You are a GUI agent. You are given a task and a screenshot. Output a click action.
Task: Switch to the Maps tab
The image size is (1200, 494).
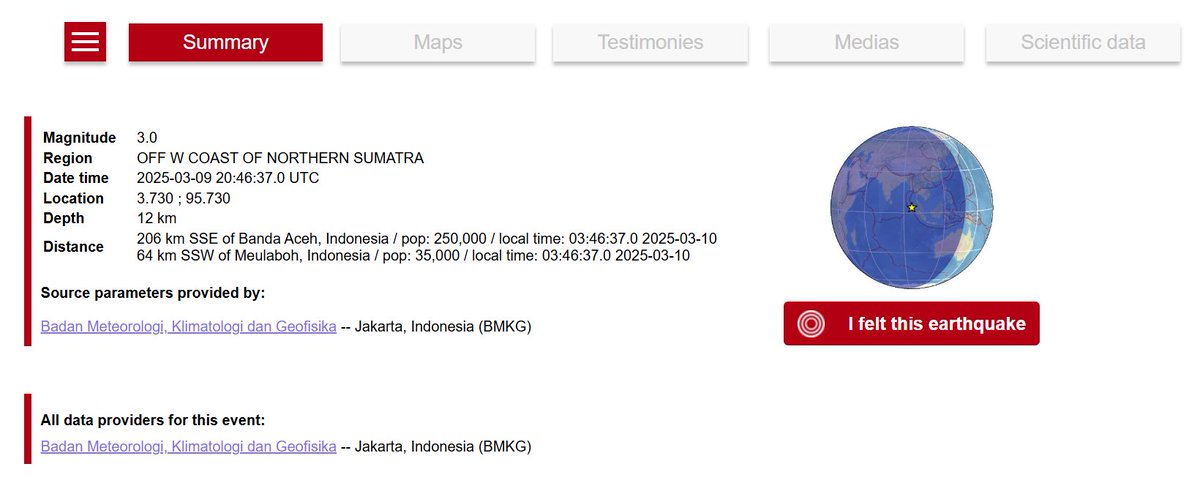[x=438, y=43]
